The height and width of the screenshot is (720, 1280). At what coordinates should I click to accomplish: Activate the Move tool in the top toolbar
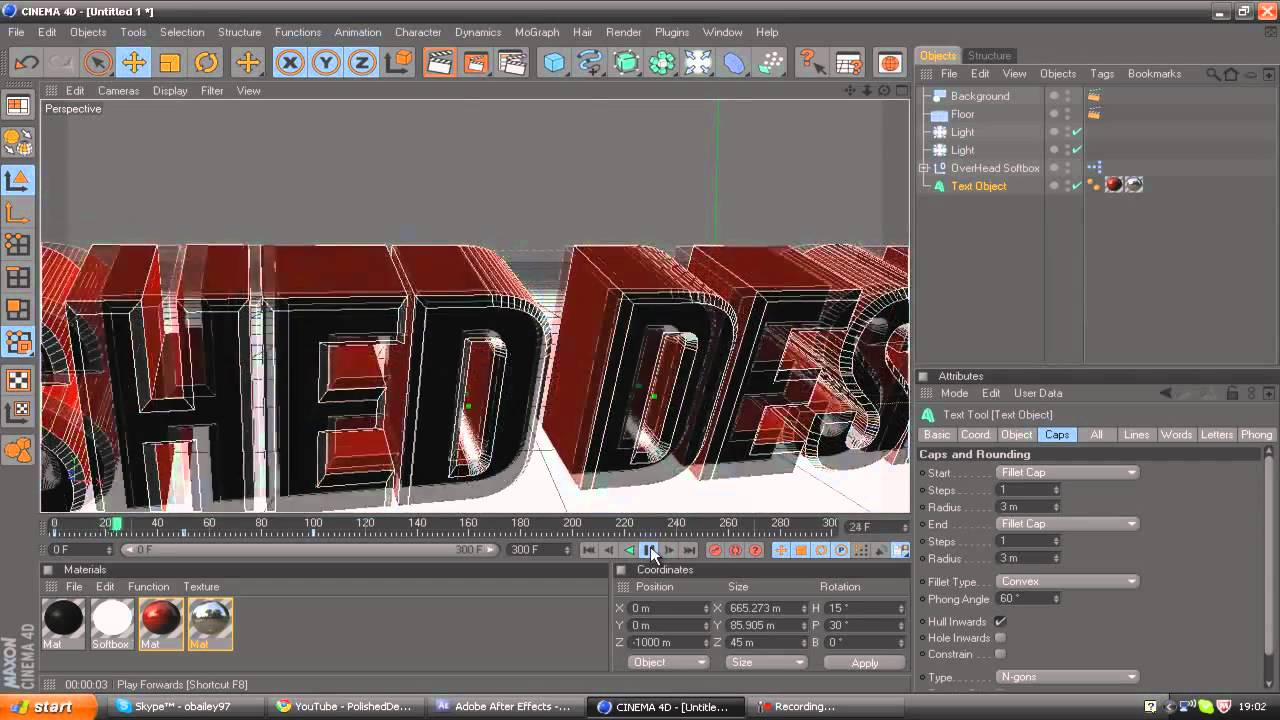[133, 63]
